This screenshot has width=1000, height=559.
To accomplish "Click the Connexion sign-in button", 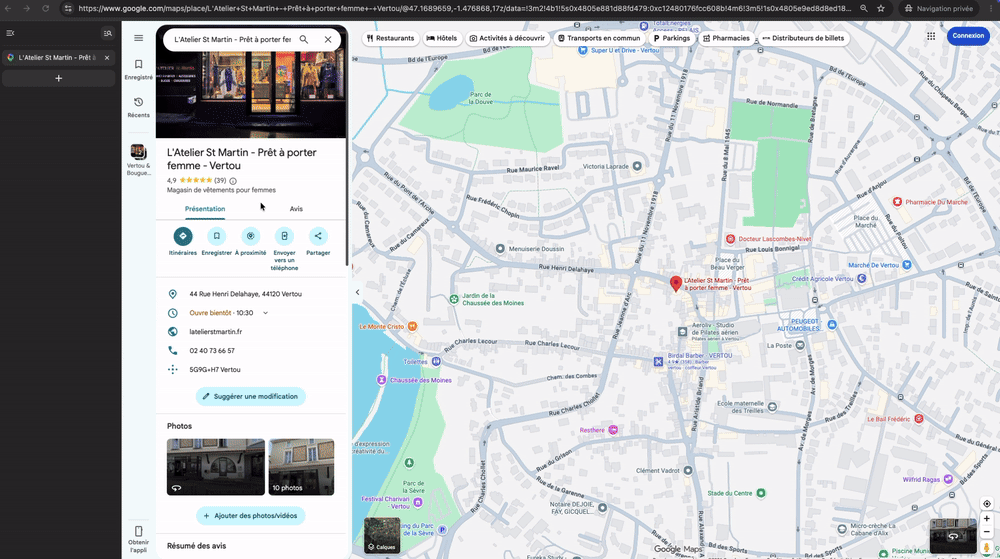I will (968, 36).
